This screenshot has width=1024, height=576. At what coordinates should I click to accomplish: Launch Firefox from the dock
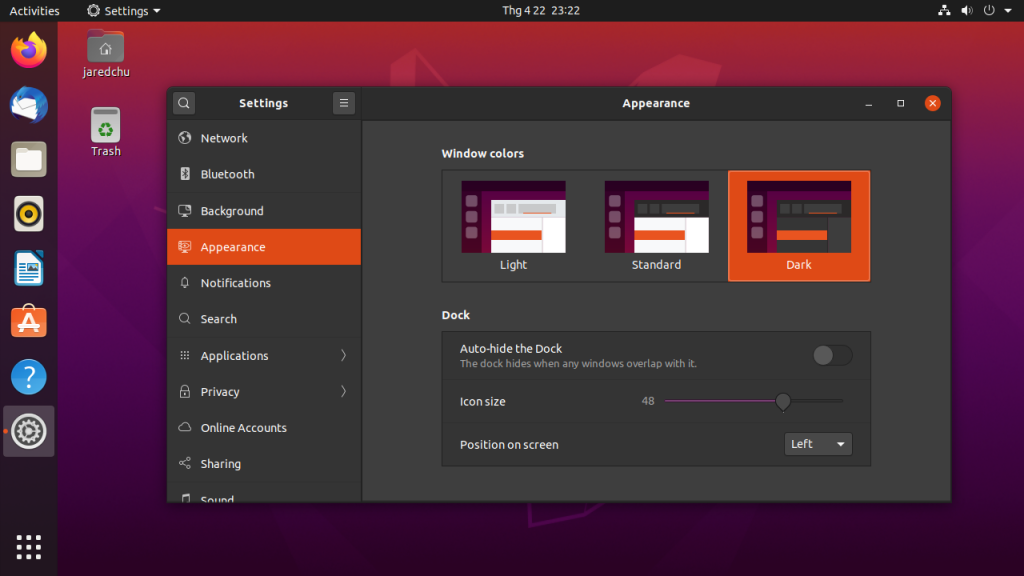click(28, 50)
